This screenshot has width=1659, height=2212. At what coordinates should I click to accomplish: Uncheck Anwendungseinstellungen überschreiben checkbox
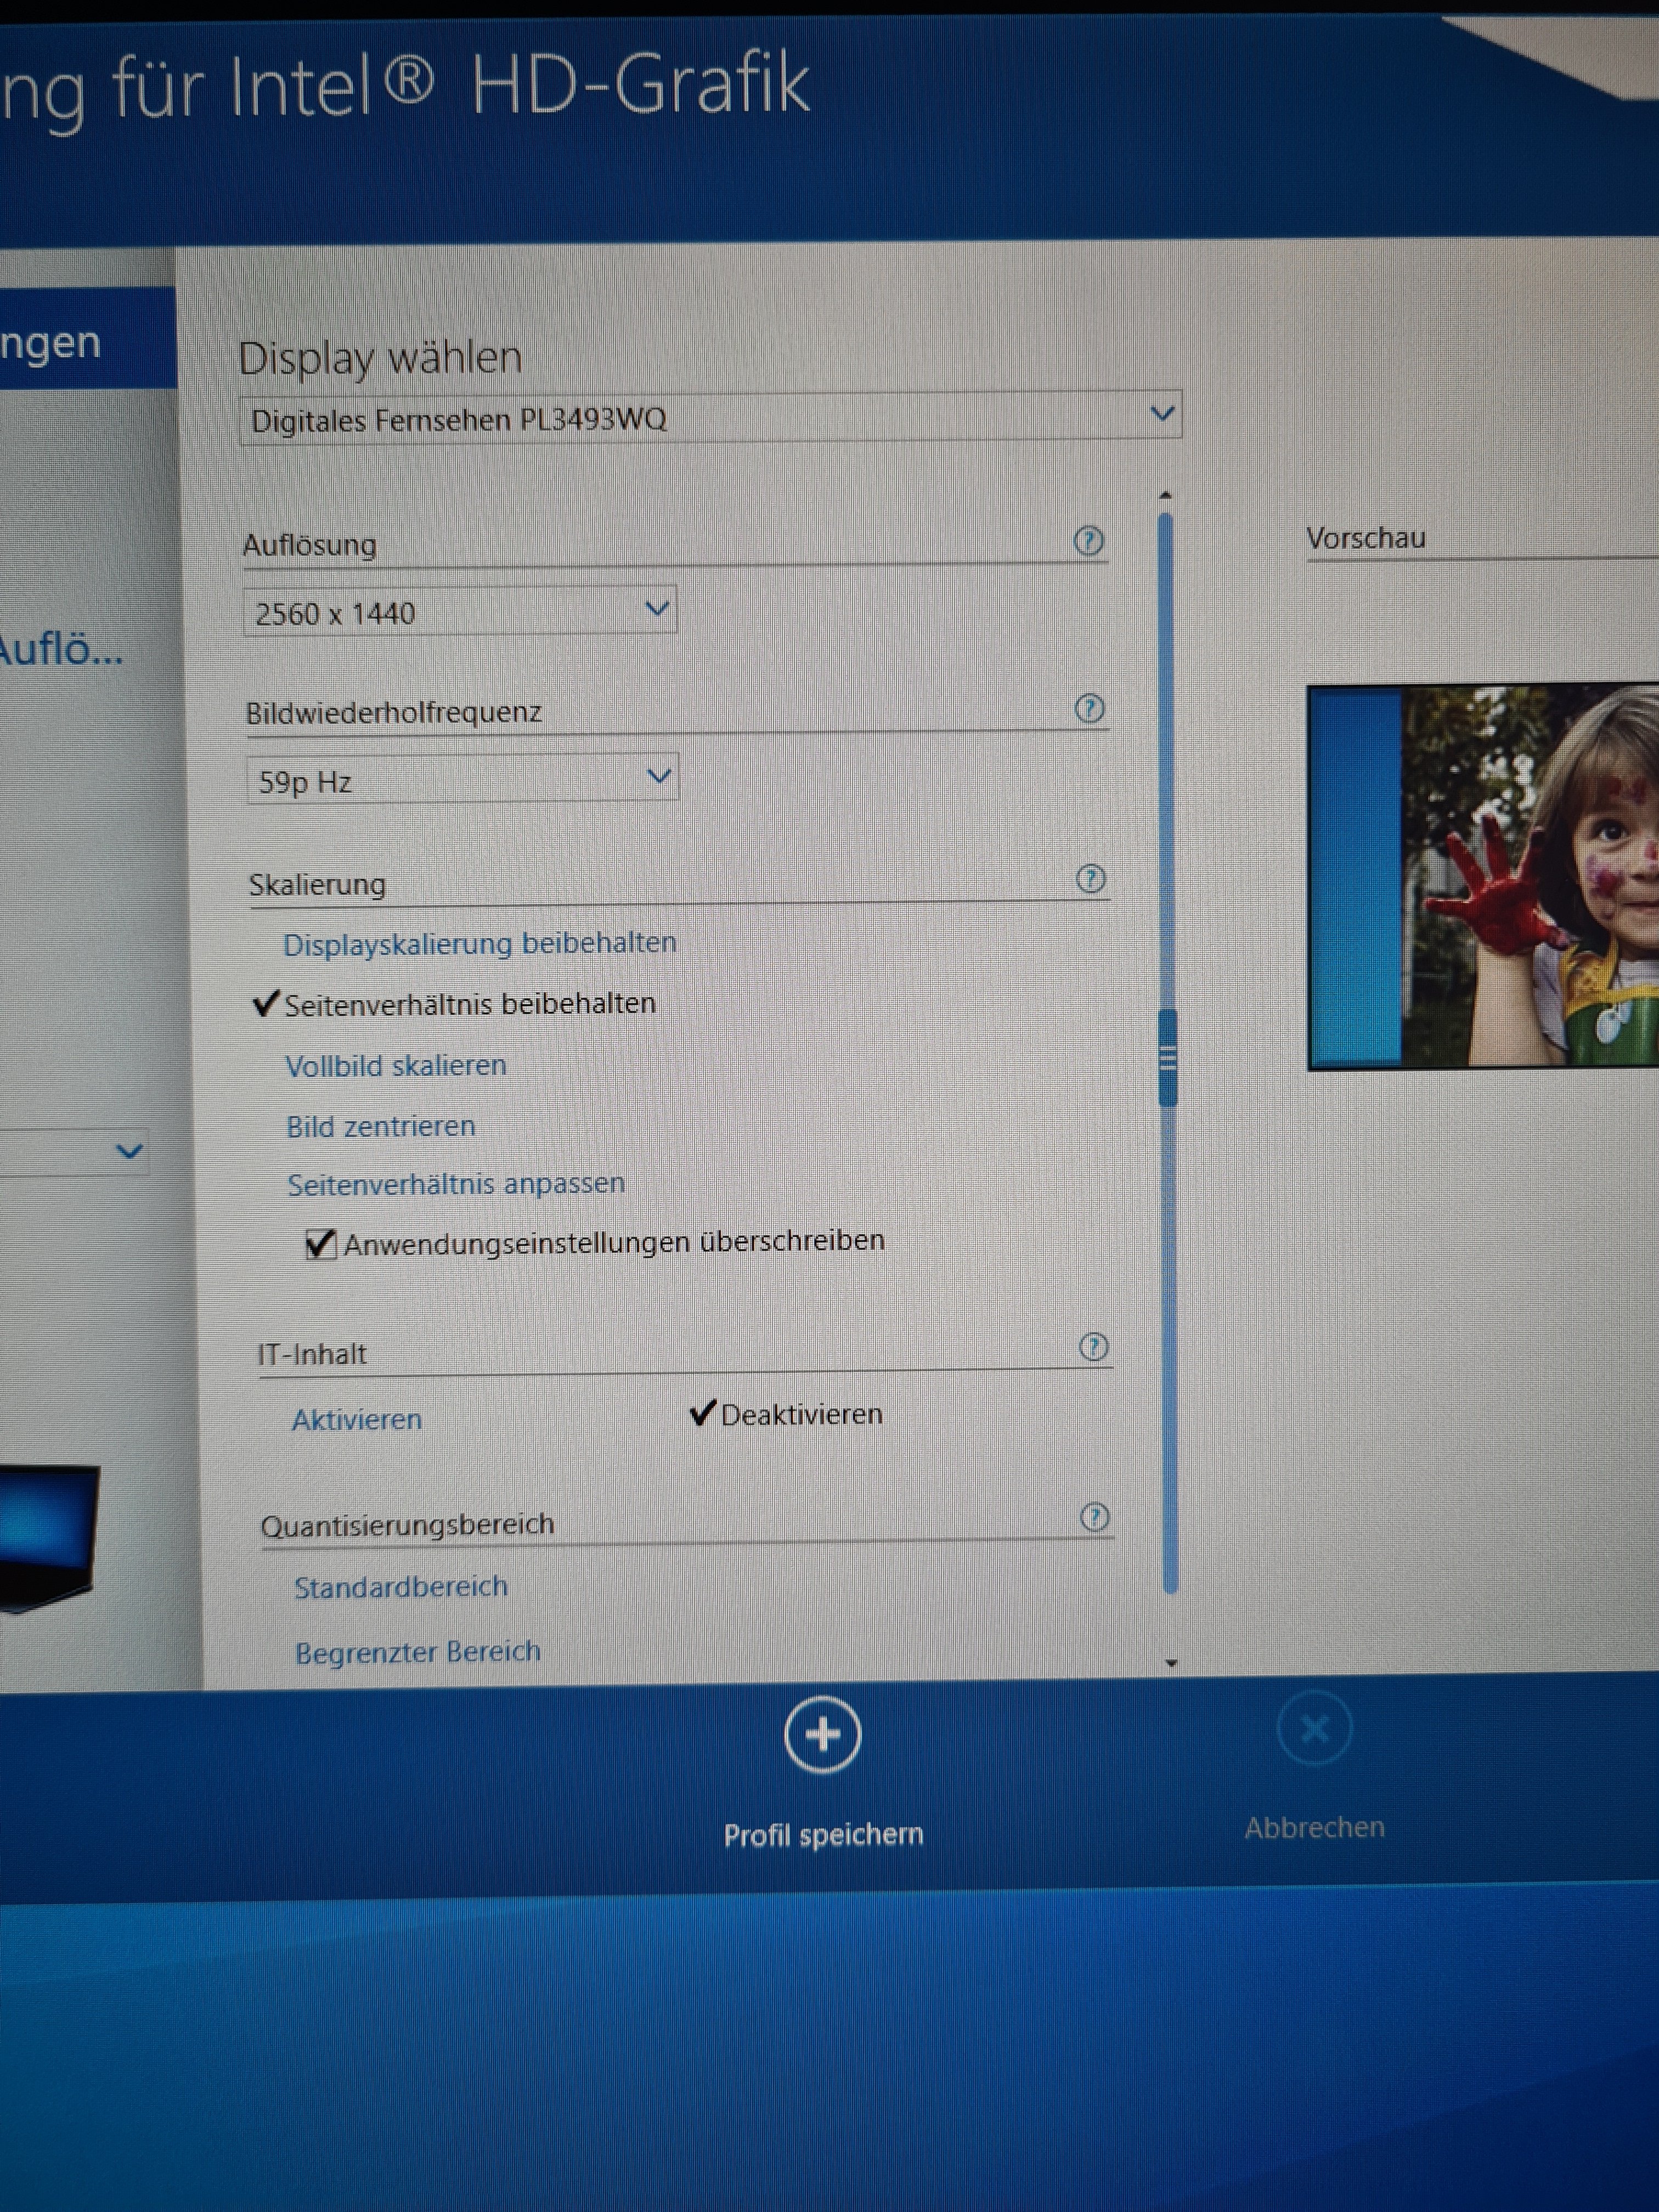(320, 1244)
